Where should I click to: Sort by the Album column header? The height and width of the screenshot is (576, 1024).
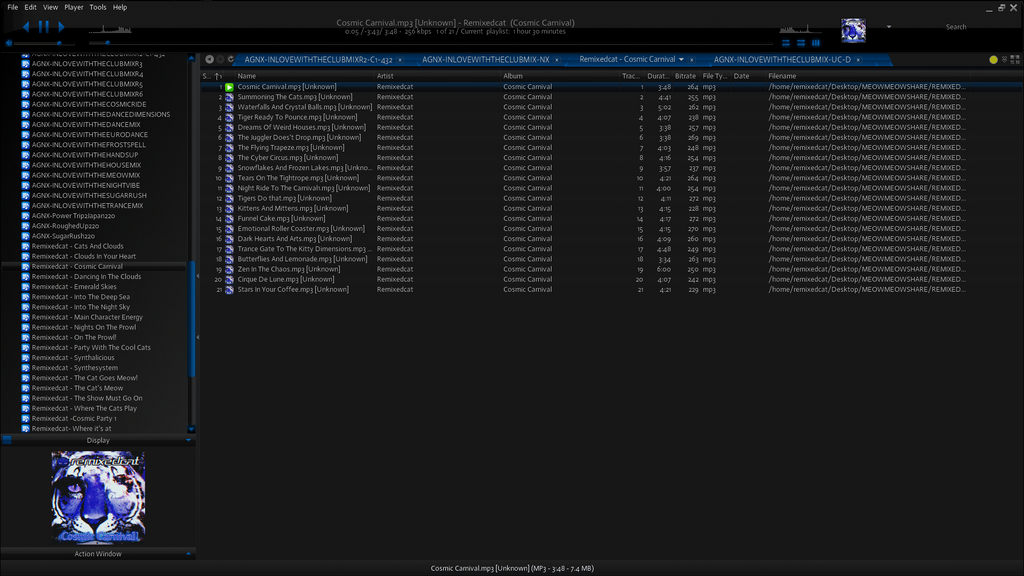[560, 76]
